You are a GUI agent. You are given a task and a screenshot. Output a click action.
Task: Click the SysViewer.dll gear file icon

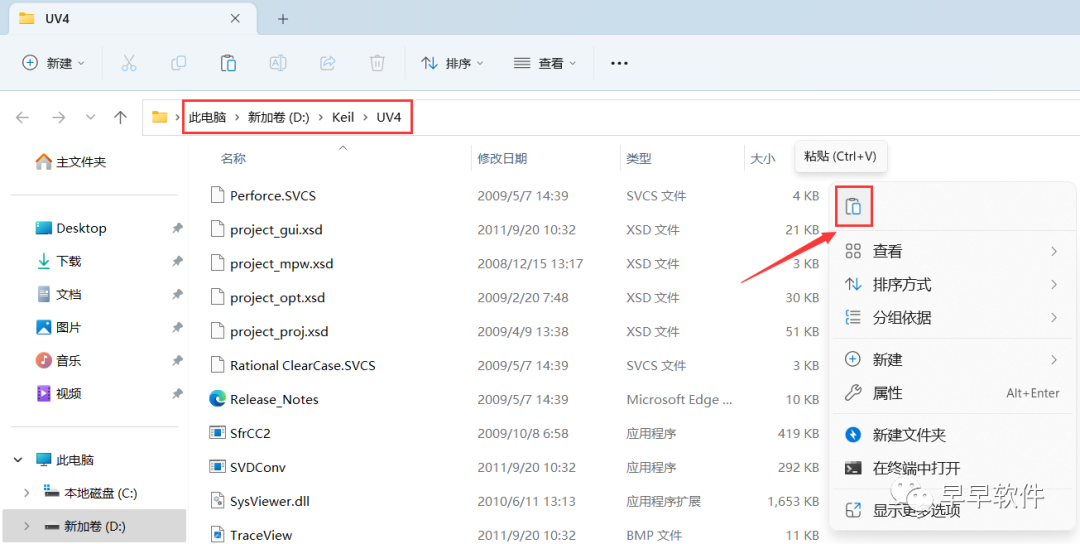point(218,501)
